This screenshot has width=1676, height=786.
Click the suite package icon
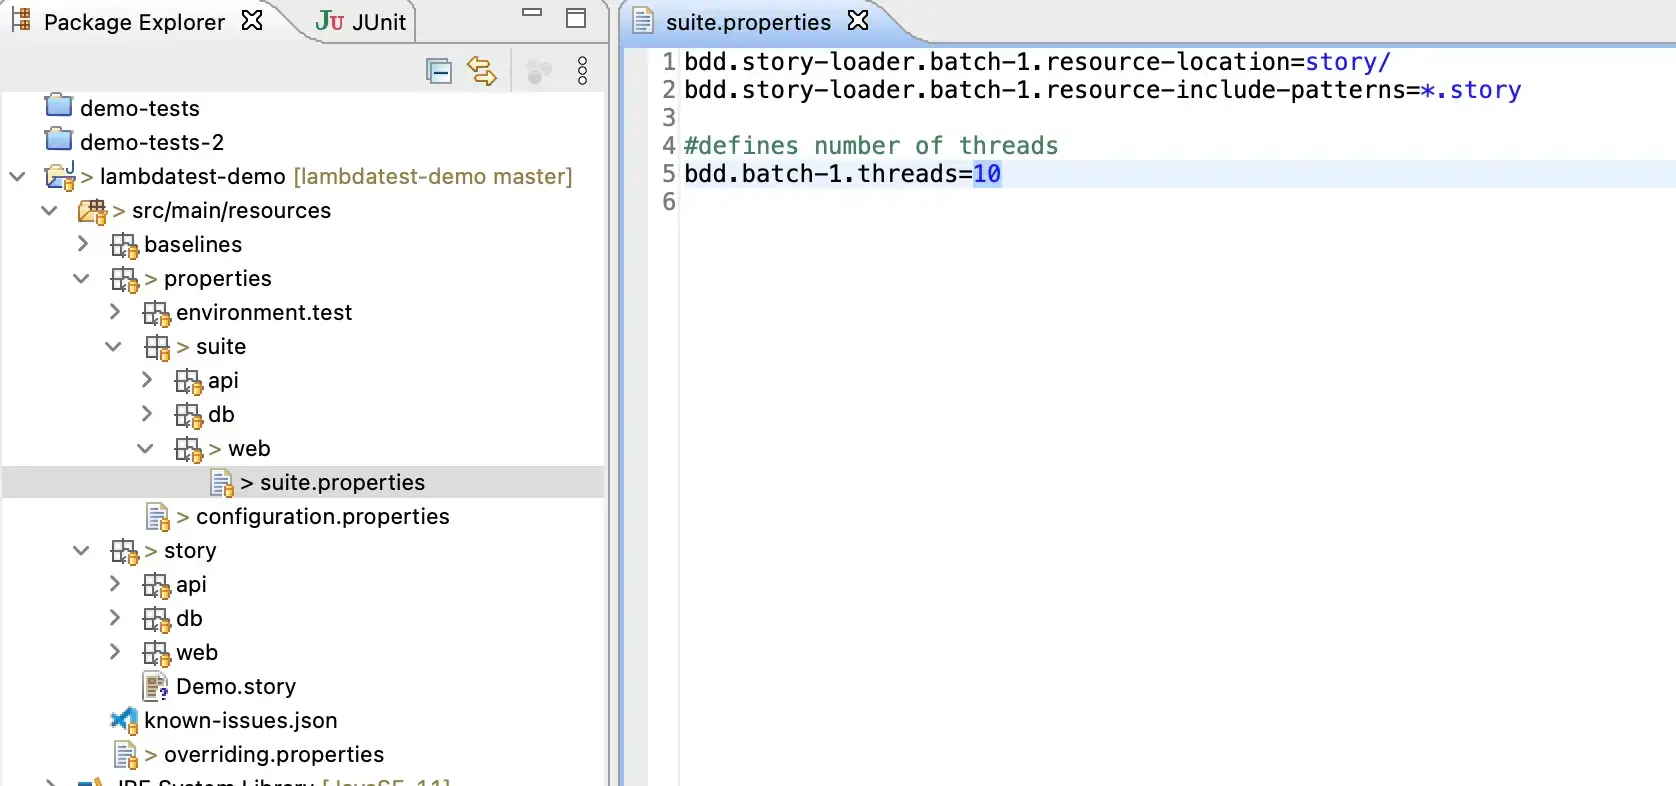coord(156,348)
